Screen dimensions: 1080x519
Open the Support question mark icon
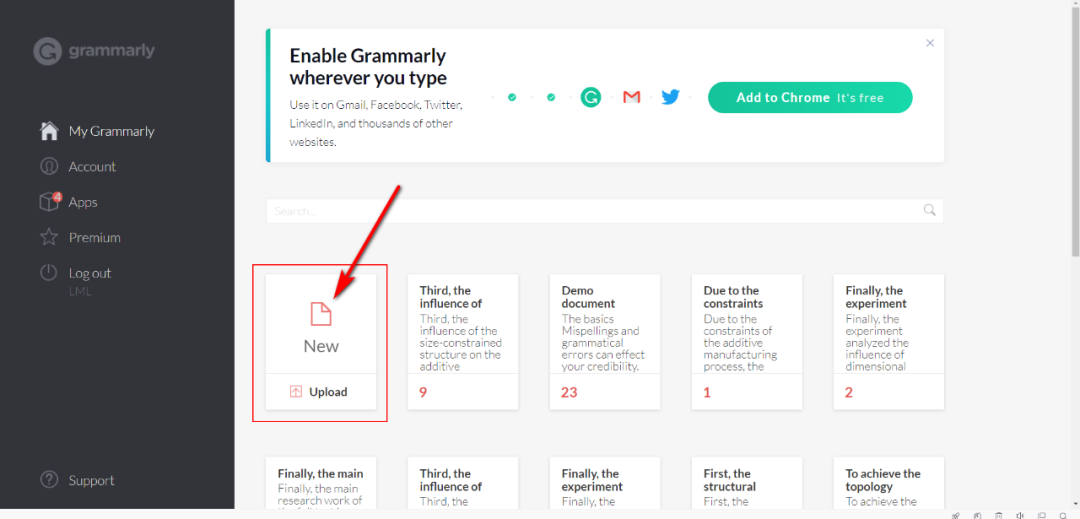tap(49, 481)
